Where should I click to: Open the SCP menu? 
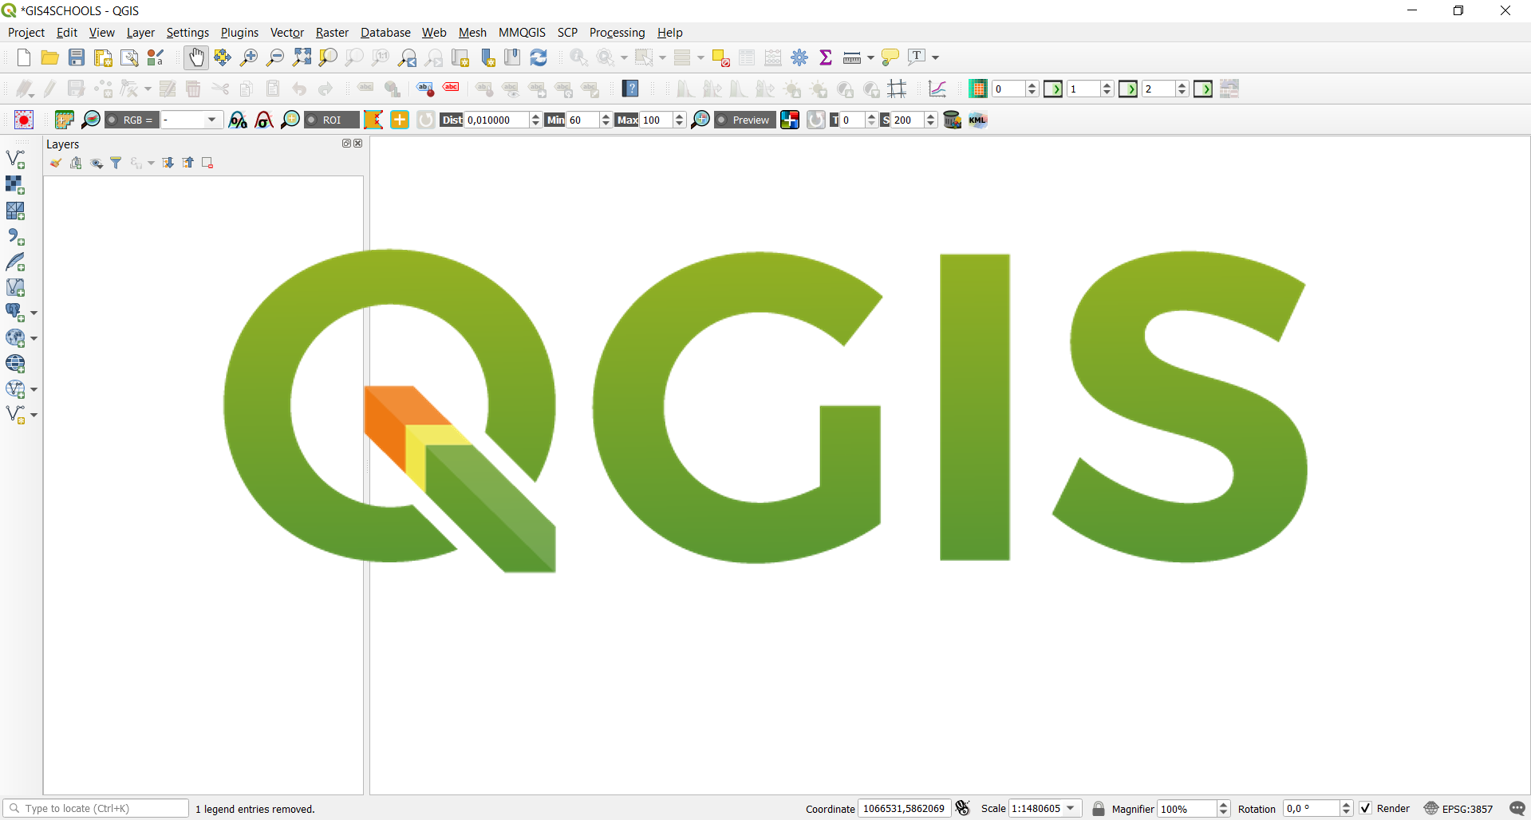tap(567, 33)
